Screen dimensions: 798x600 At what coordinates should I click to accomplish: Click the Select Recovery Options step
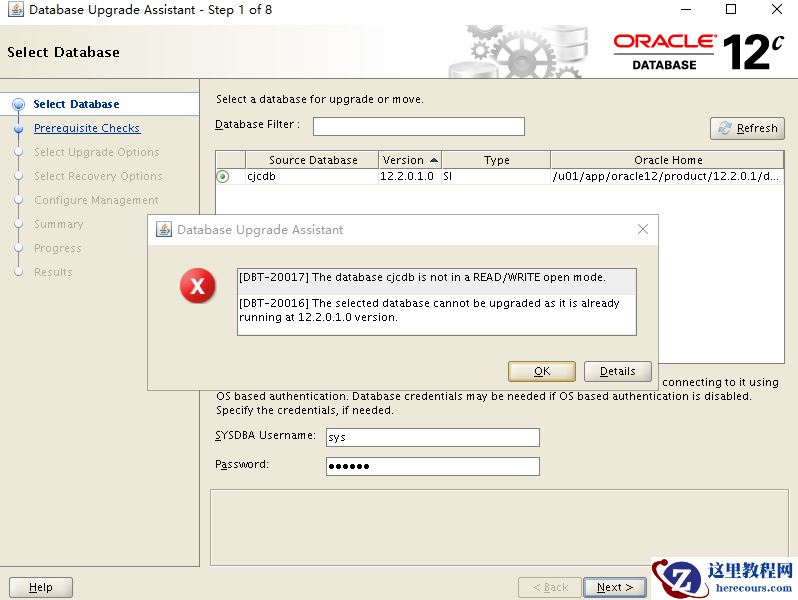pos(98,176)
